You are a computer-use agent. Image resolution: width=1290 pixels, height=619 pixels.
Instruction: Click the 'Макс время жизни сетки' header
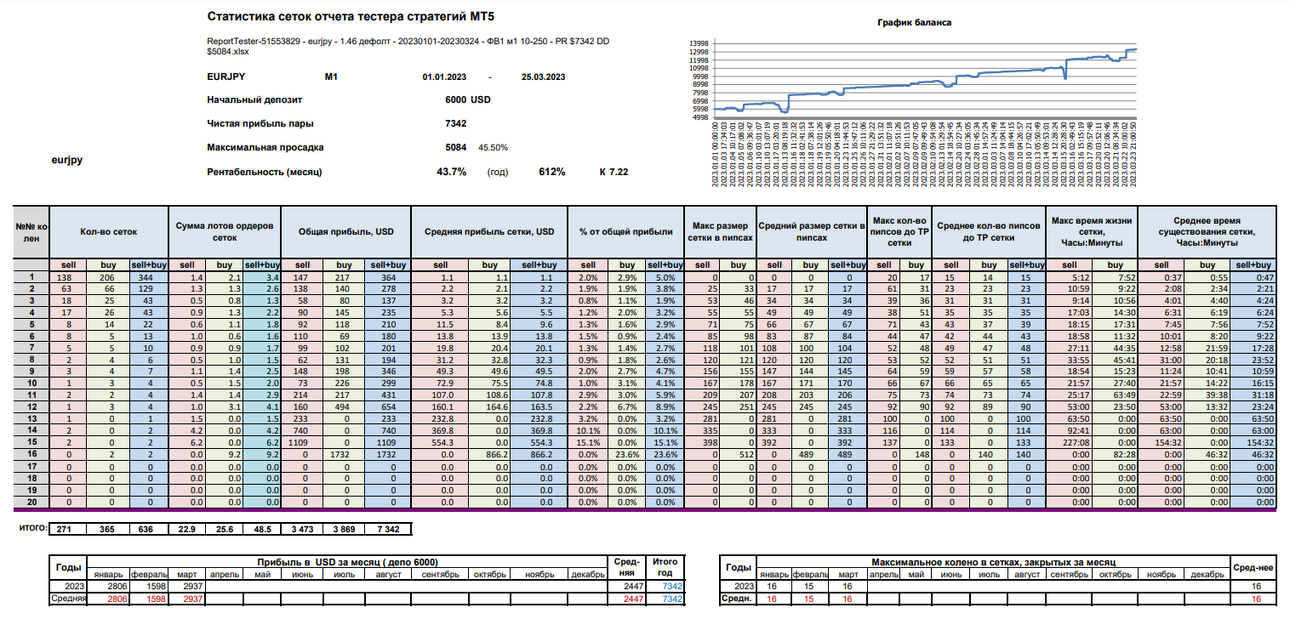(x=1093, y=231)
